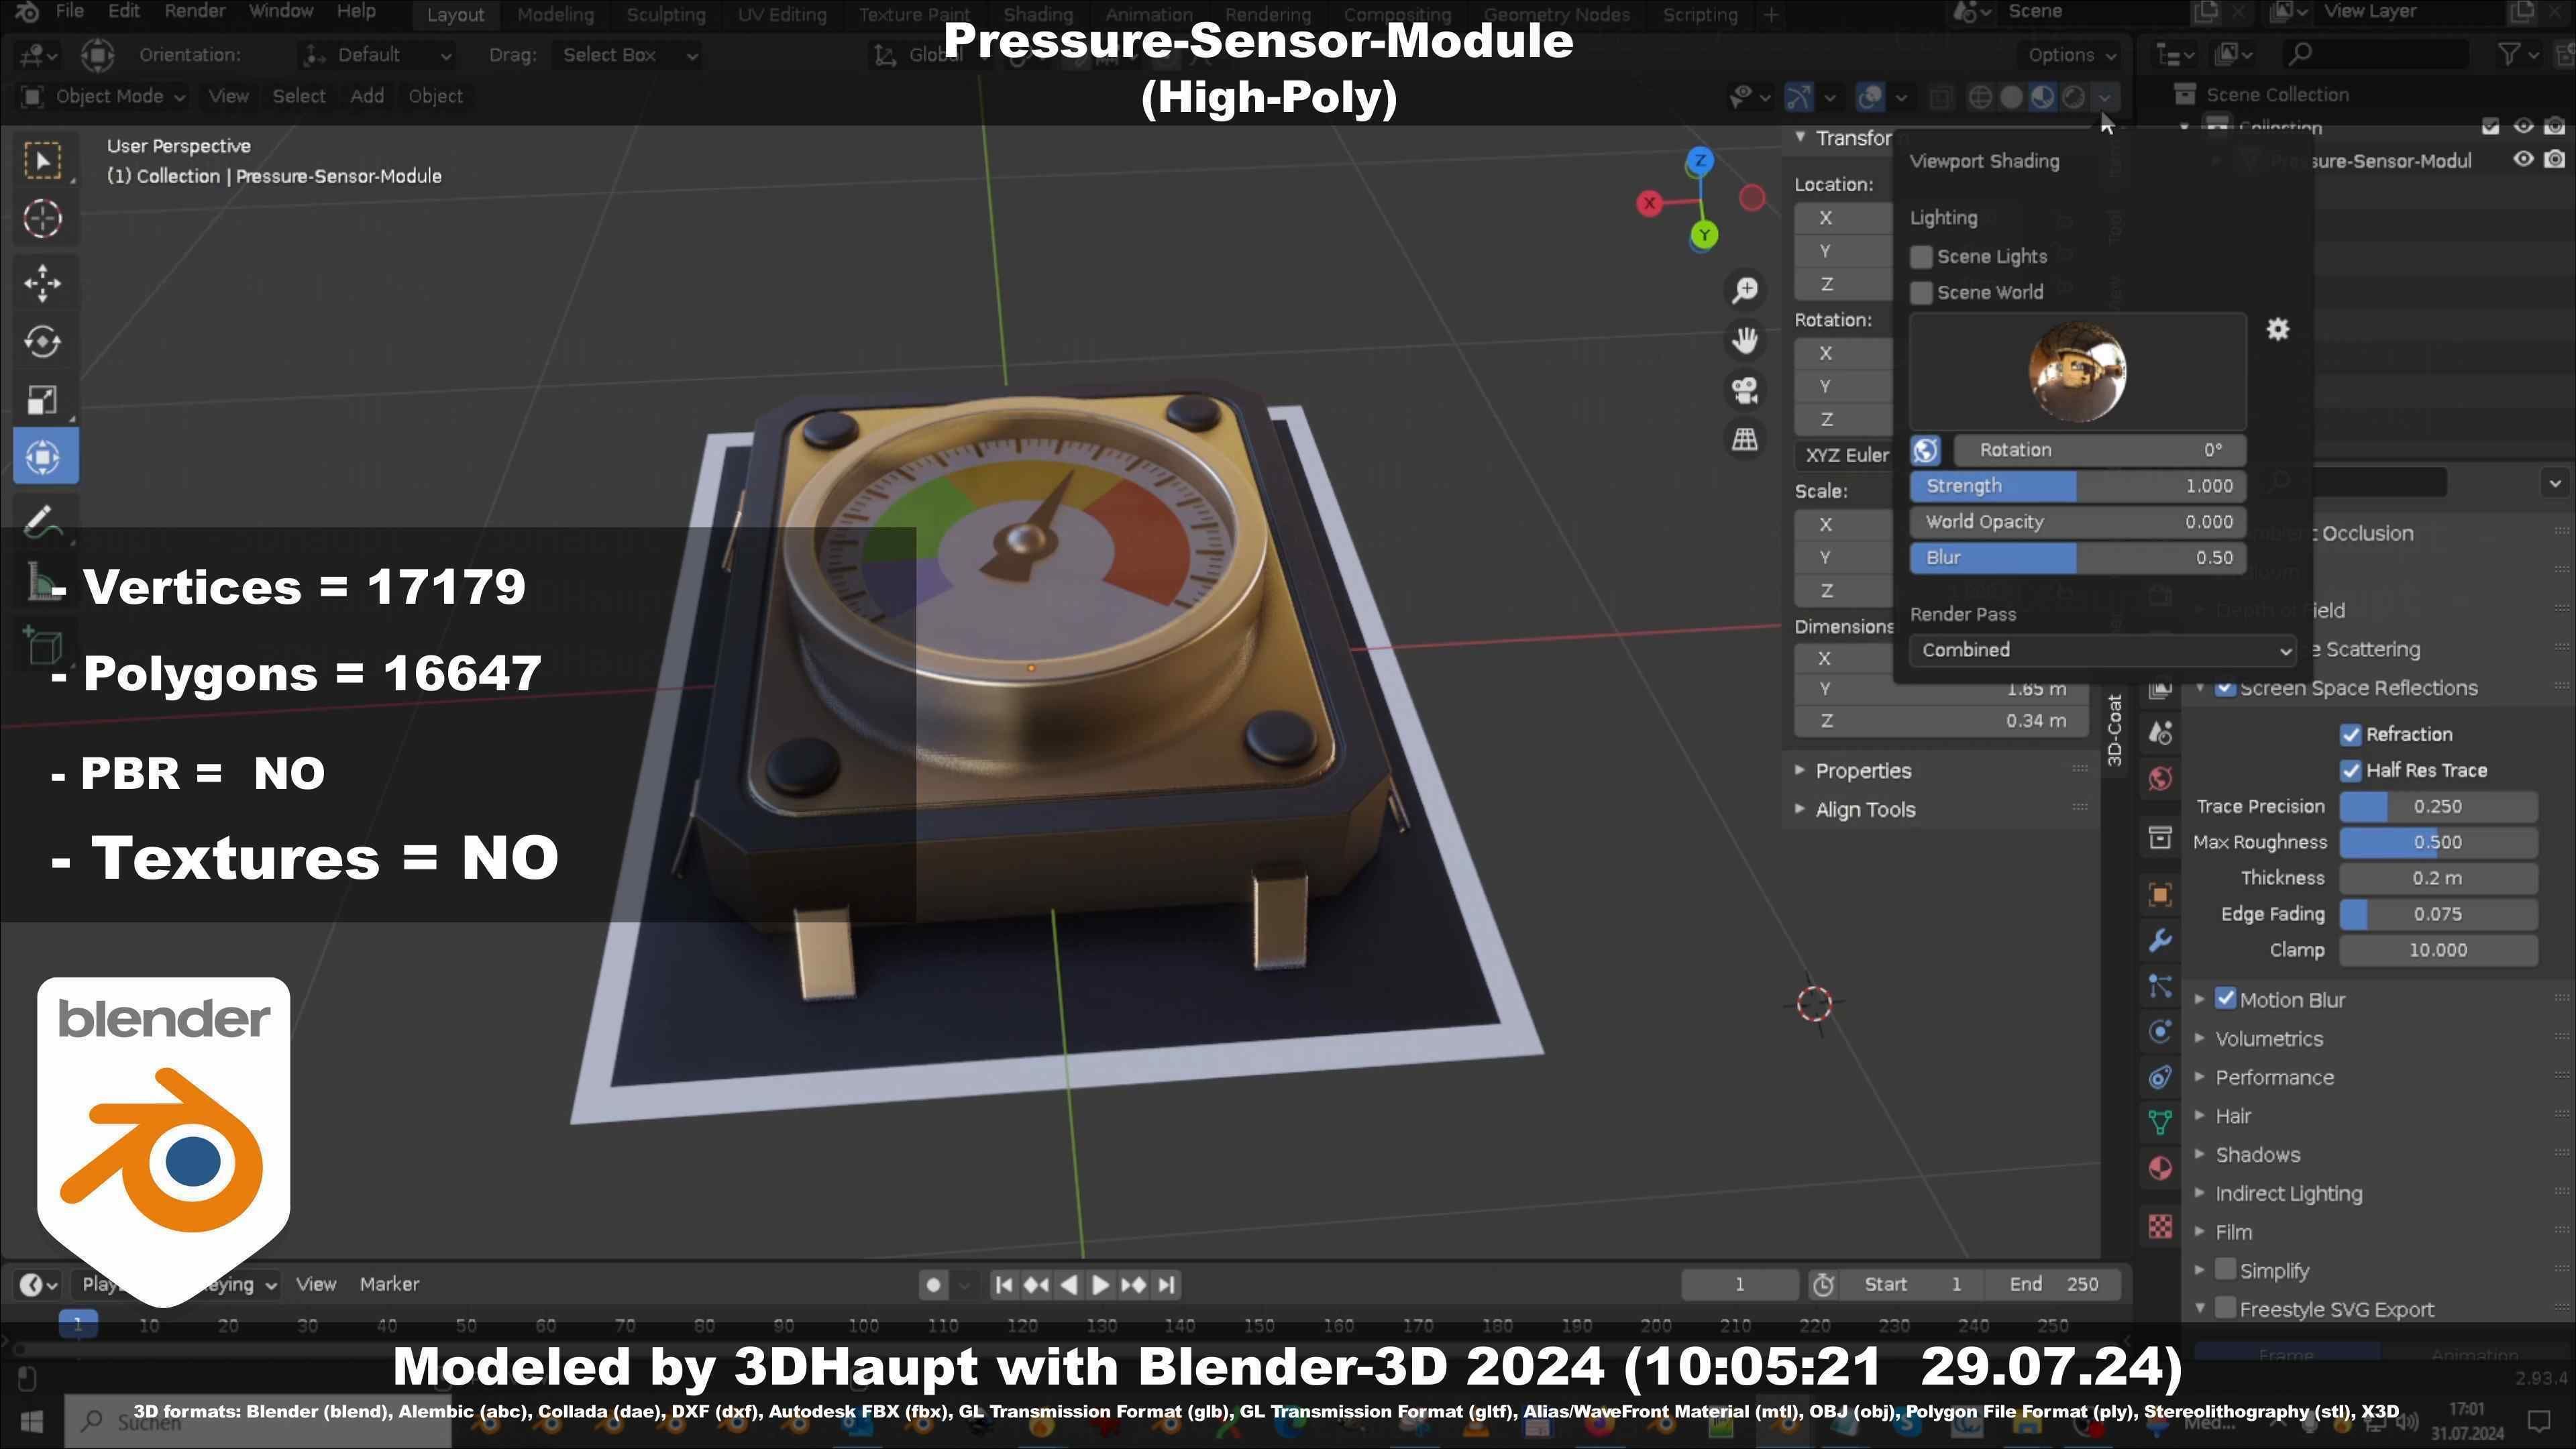Open the Material properties sphere tab
Viewport: 2576px width, 1449px height.
pyautogui.click(x=2160, y=1168)
